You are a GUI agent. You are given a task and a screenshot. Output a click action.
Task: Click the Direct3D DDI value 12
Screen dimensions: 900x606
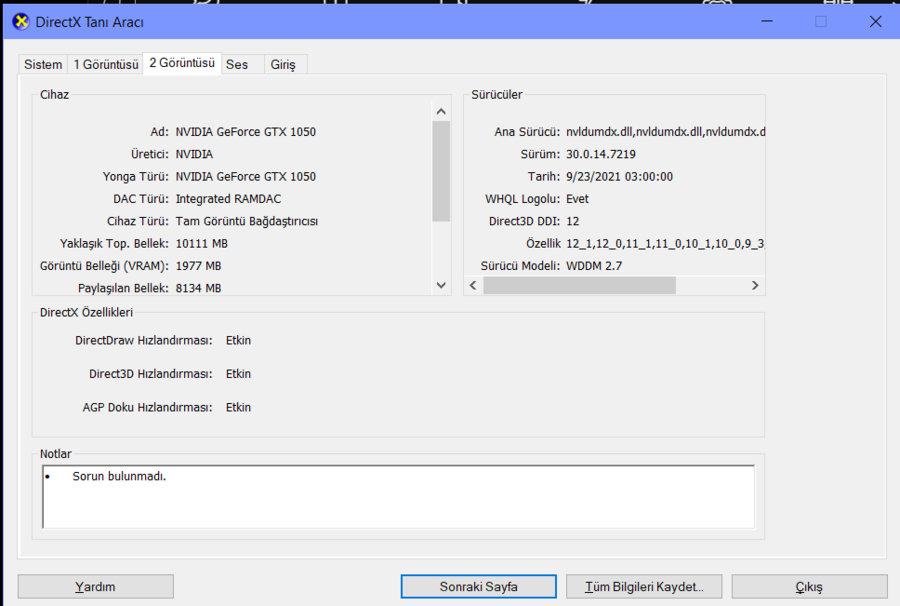point(572,221)
